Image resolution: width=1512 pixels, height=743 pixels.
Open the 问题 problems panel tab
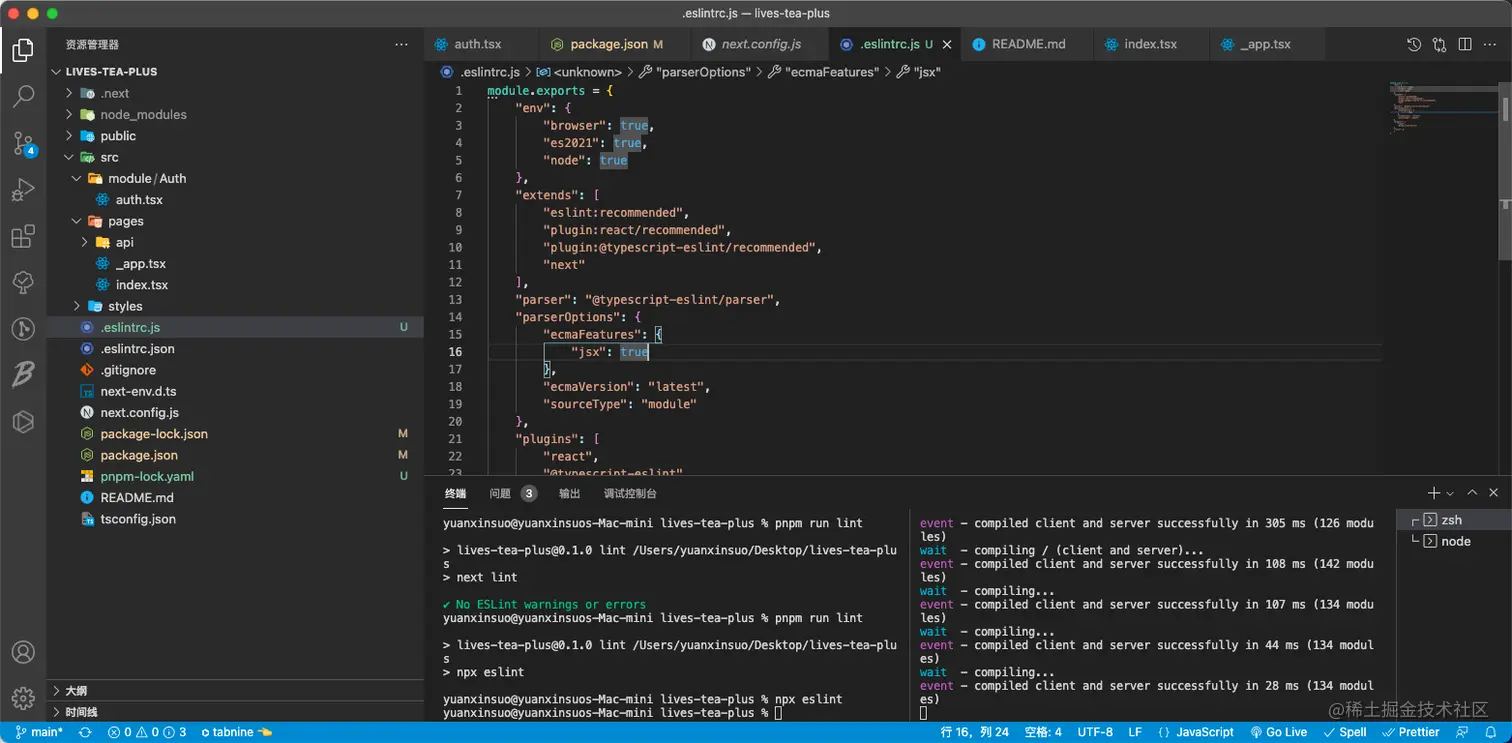point(500,493)
